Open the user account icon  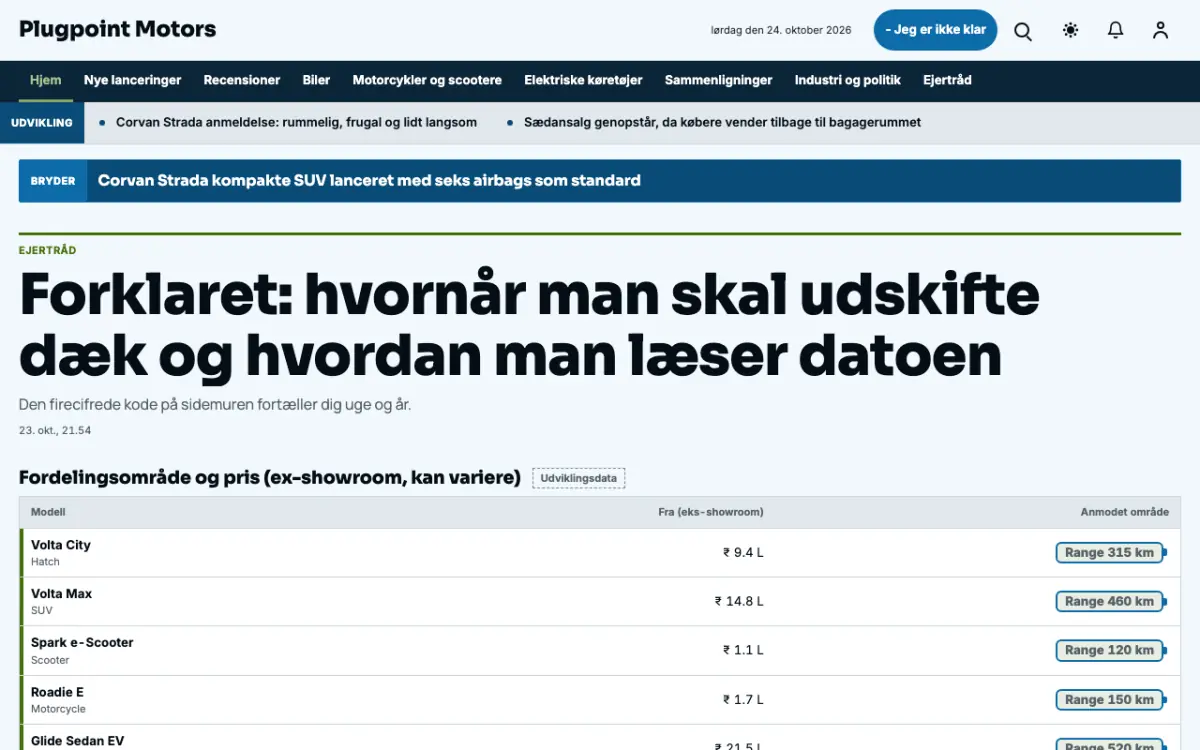tap(1160, 30)
